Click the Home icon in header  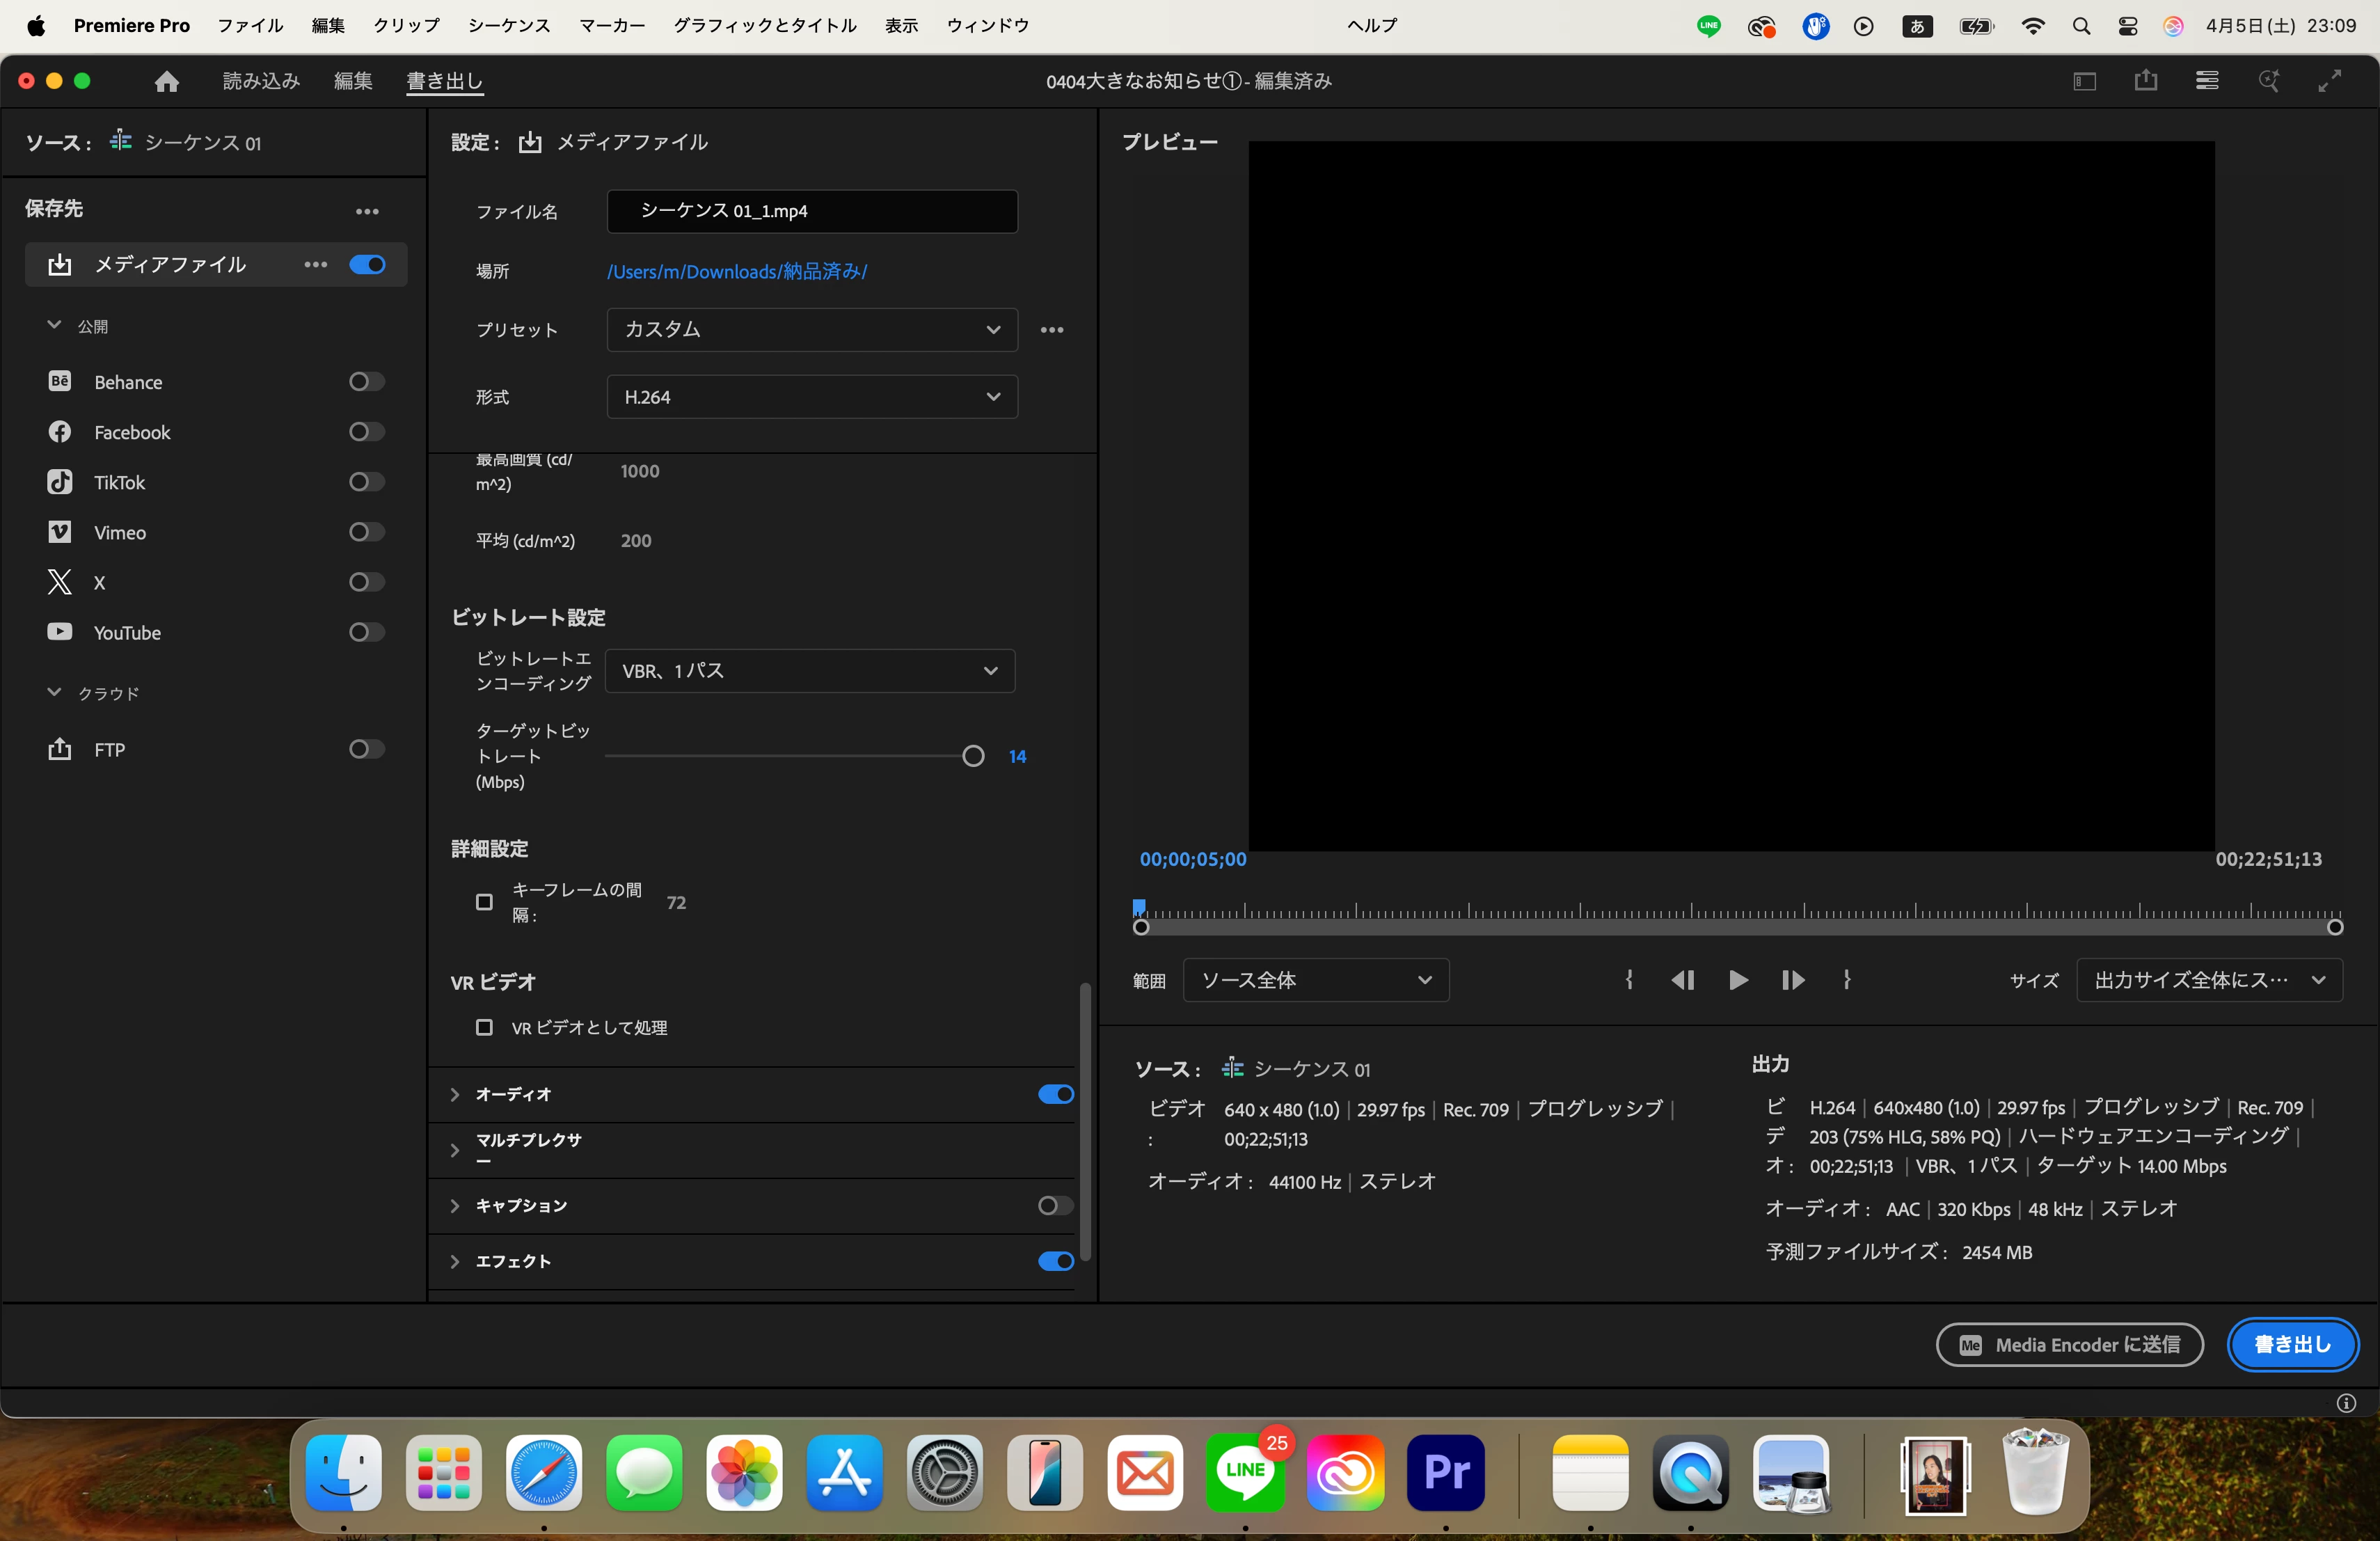click(x=167, y=81)
